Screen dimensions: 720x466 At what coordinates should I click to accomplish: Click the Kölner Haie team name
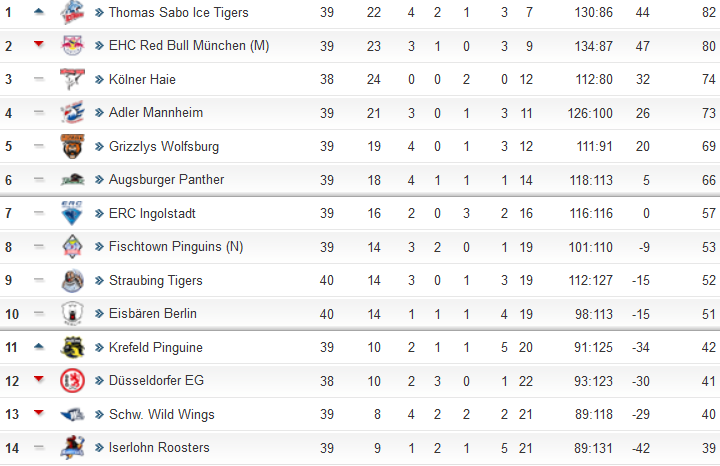[x=142, y=79]
